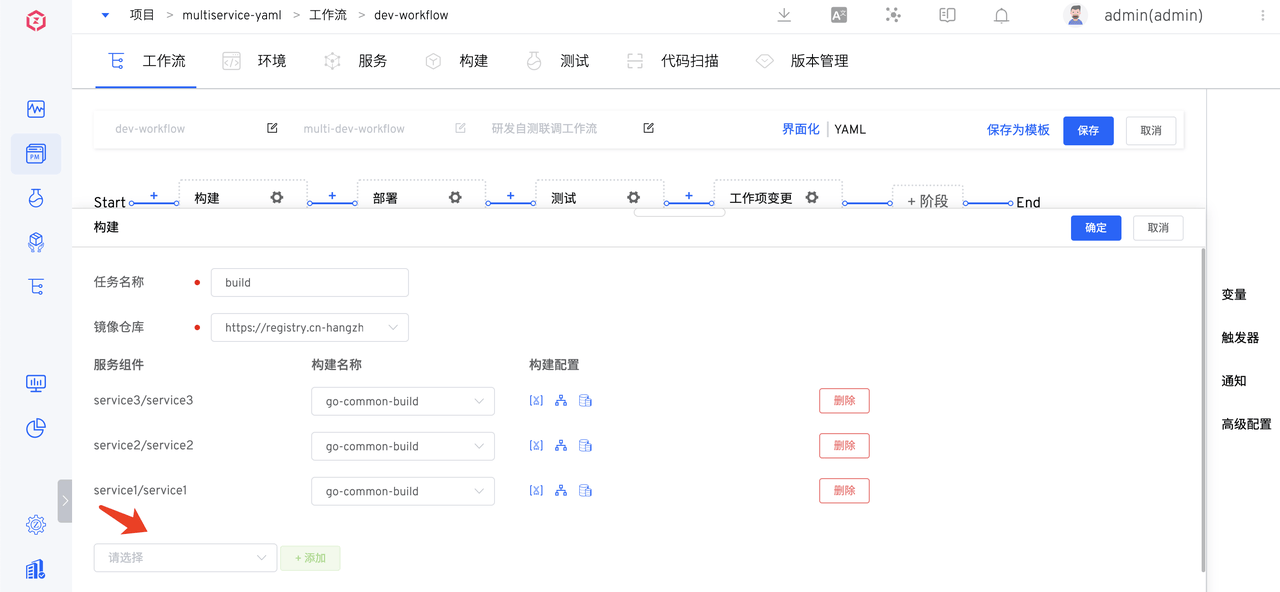Open the settings gear in left sidebar
Viewport: 1280px width, 592px height.
[x=36, y=524]
